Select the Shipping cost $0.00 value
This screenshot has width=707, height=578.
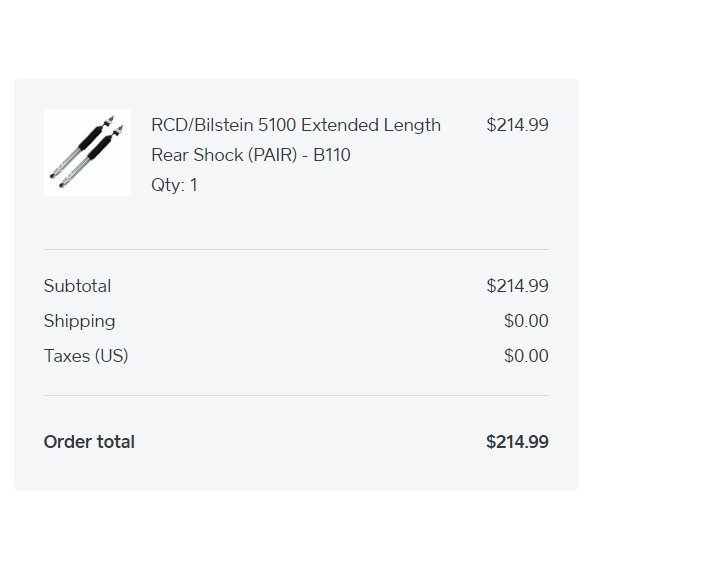[x=526, y=321]
